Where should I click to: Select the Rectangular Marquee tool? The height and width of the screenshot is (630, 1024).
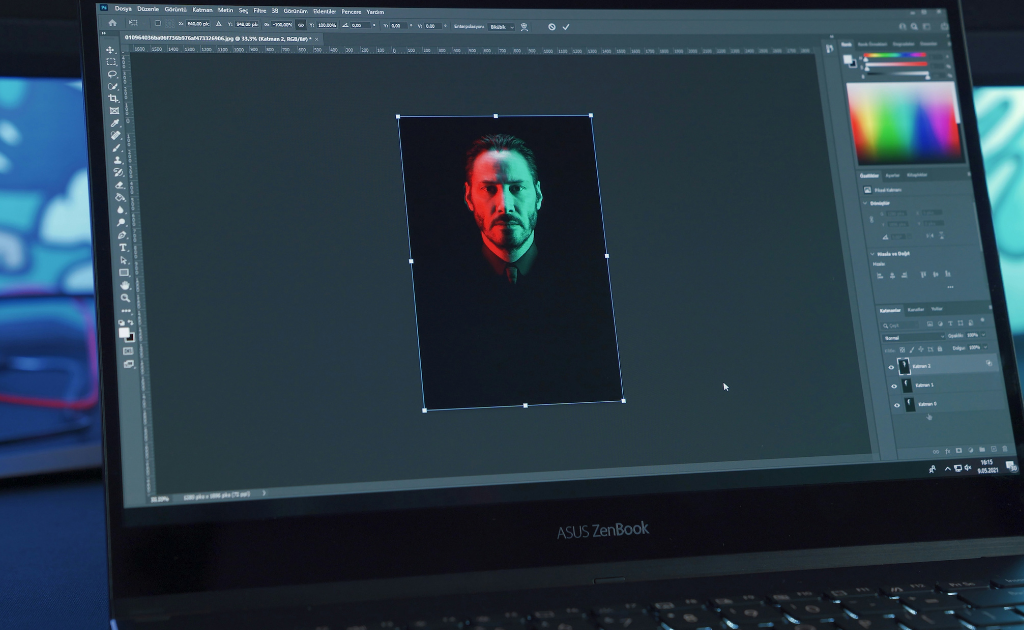tap(111, 61)
